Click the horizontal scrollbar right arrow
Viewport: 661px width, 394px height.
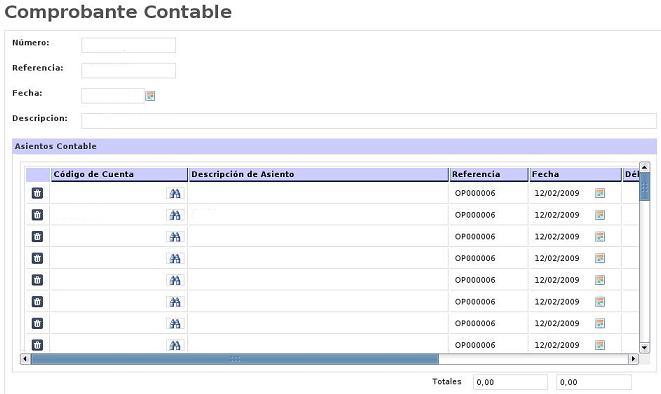click(633, 359)
